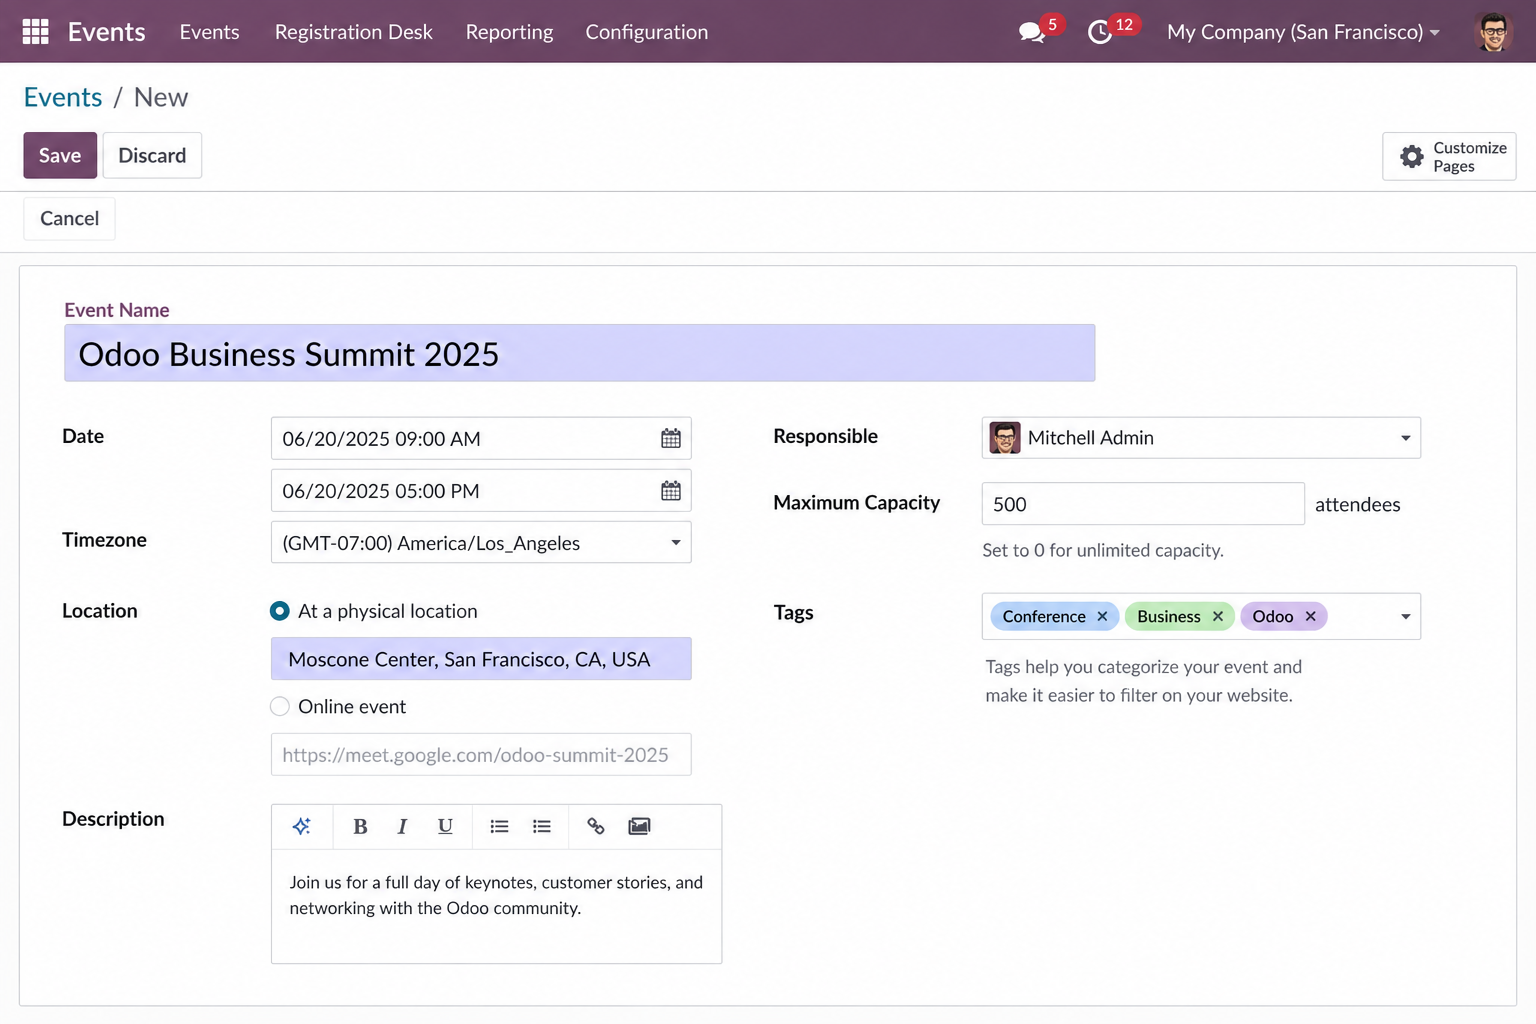Click "Set to 0 for unlimited capacity." hint

(1103, 550)
